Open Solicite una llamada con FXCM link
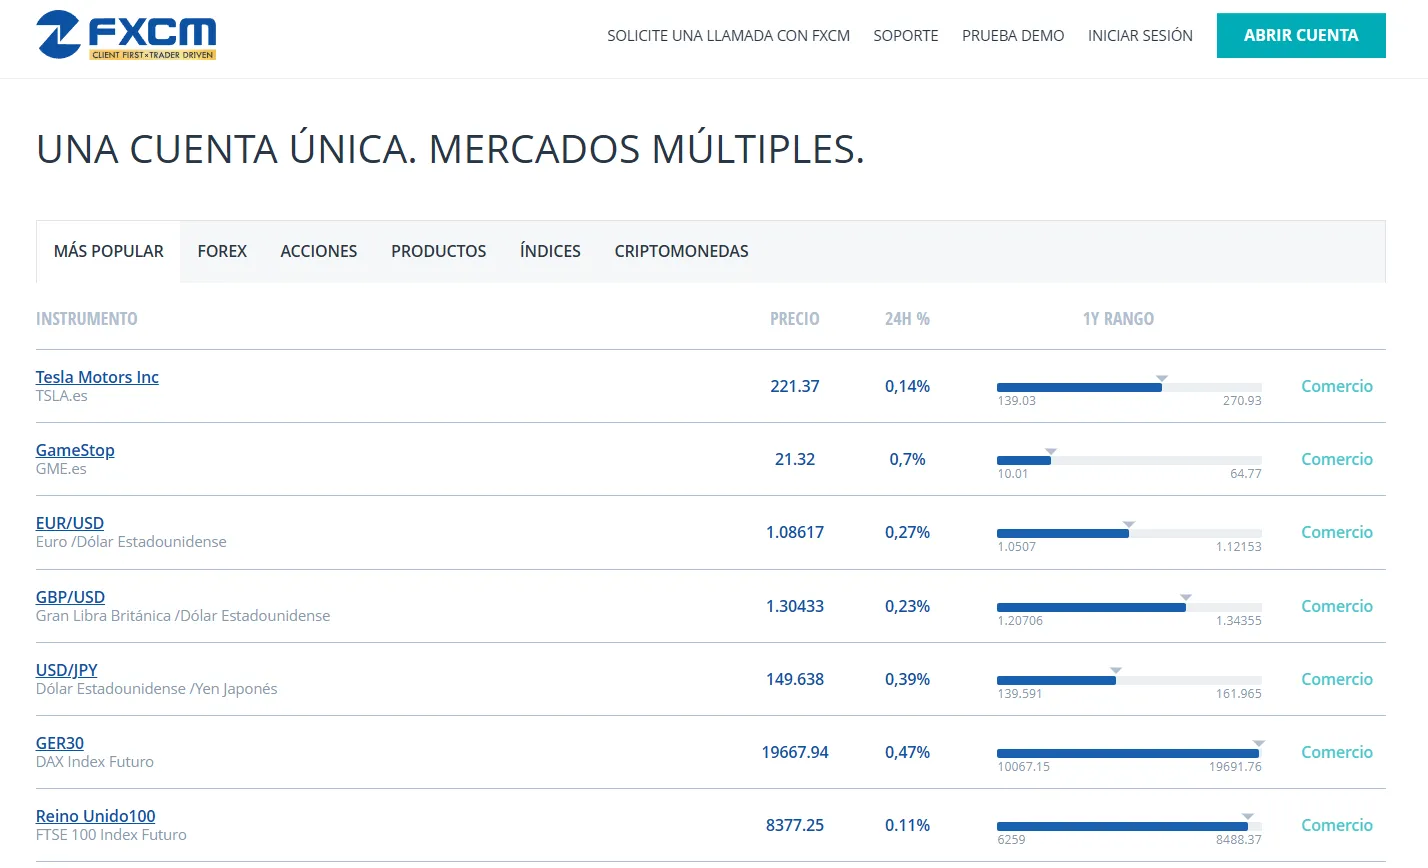This screenshot has width=1428, height=868. point(728,36)
